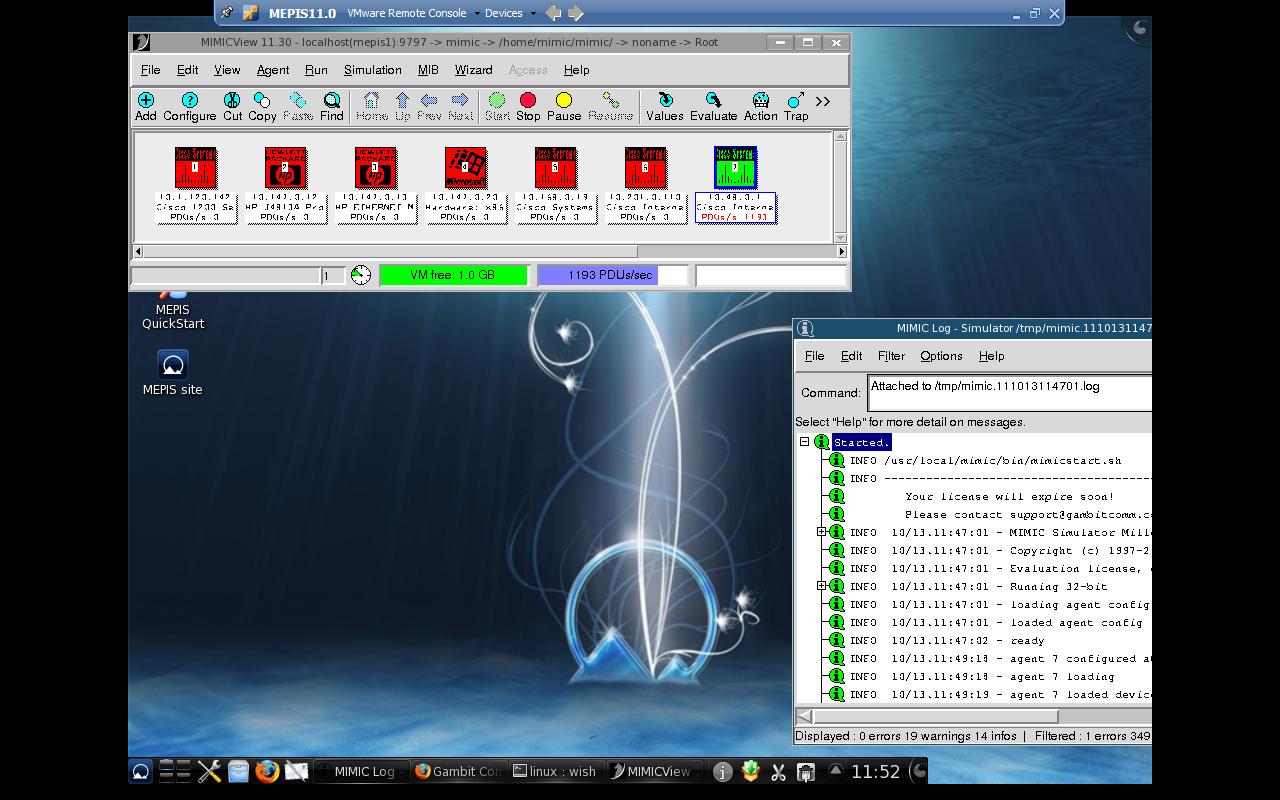
Task: Select agent 5 Cisco Systems icon
Action: [556, 167]
